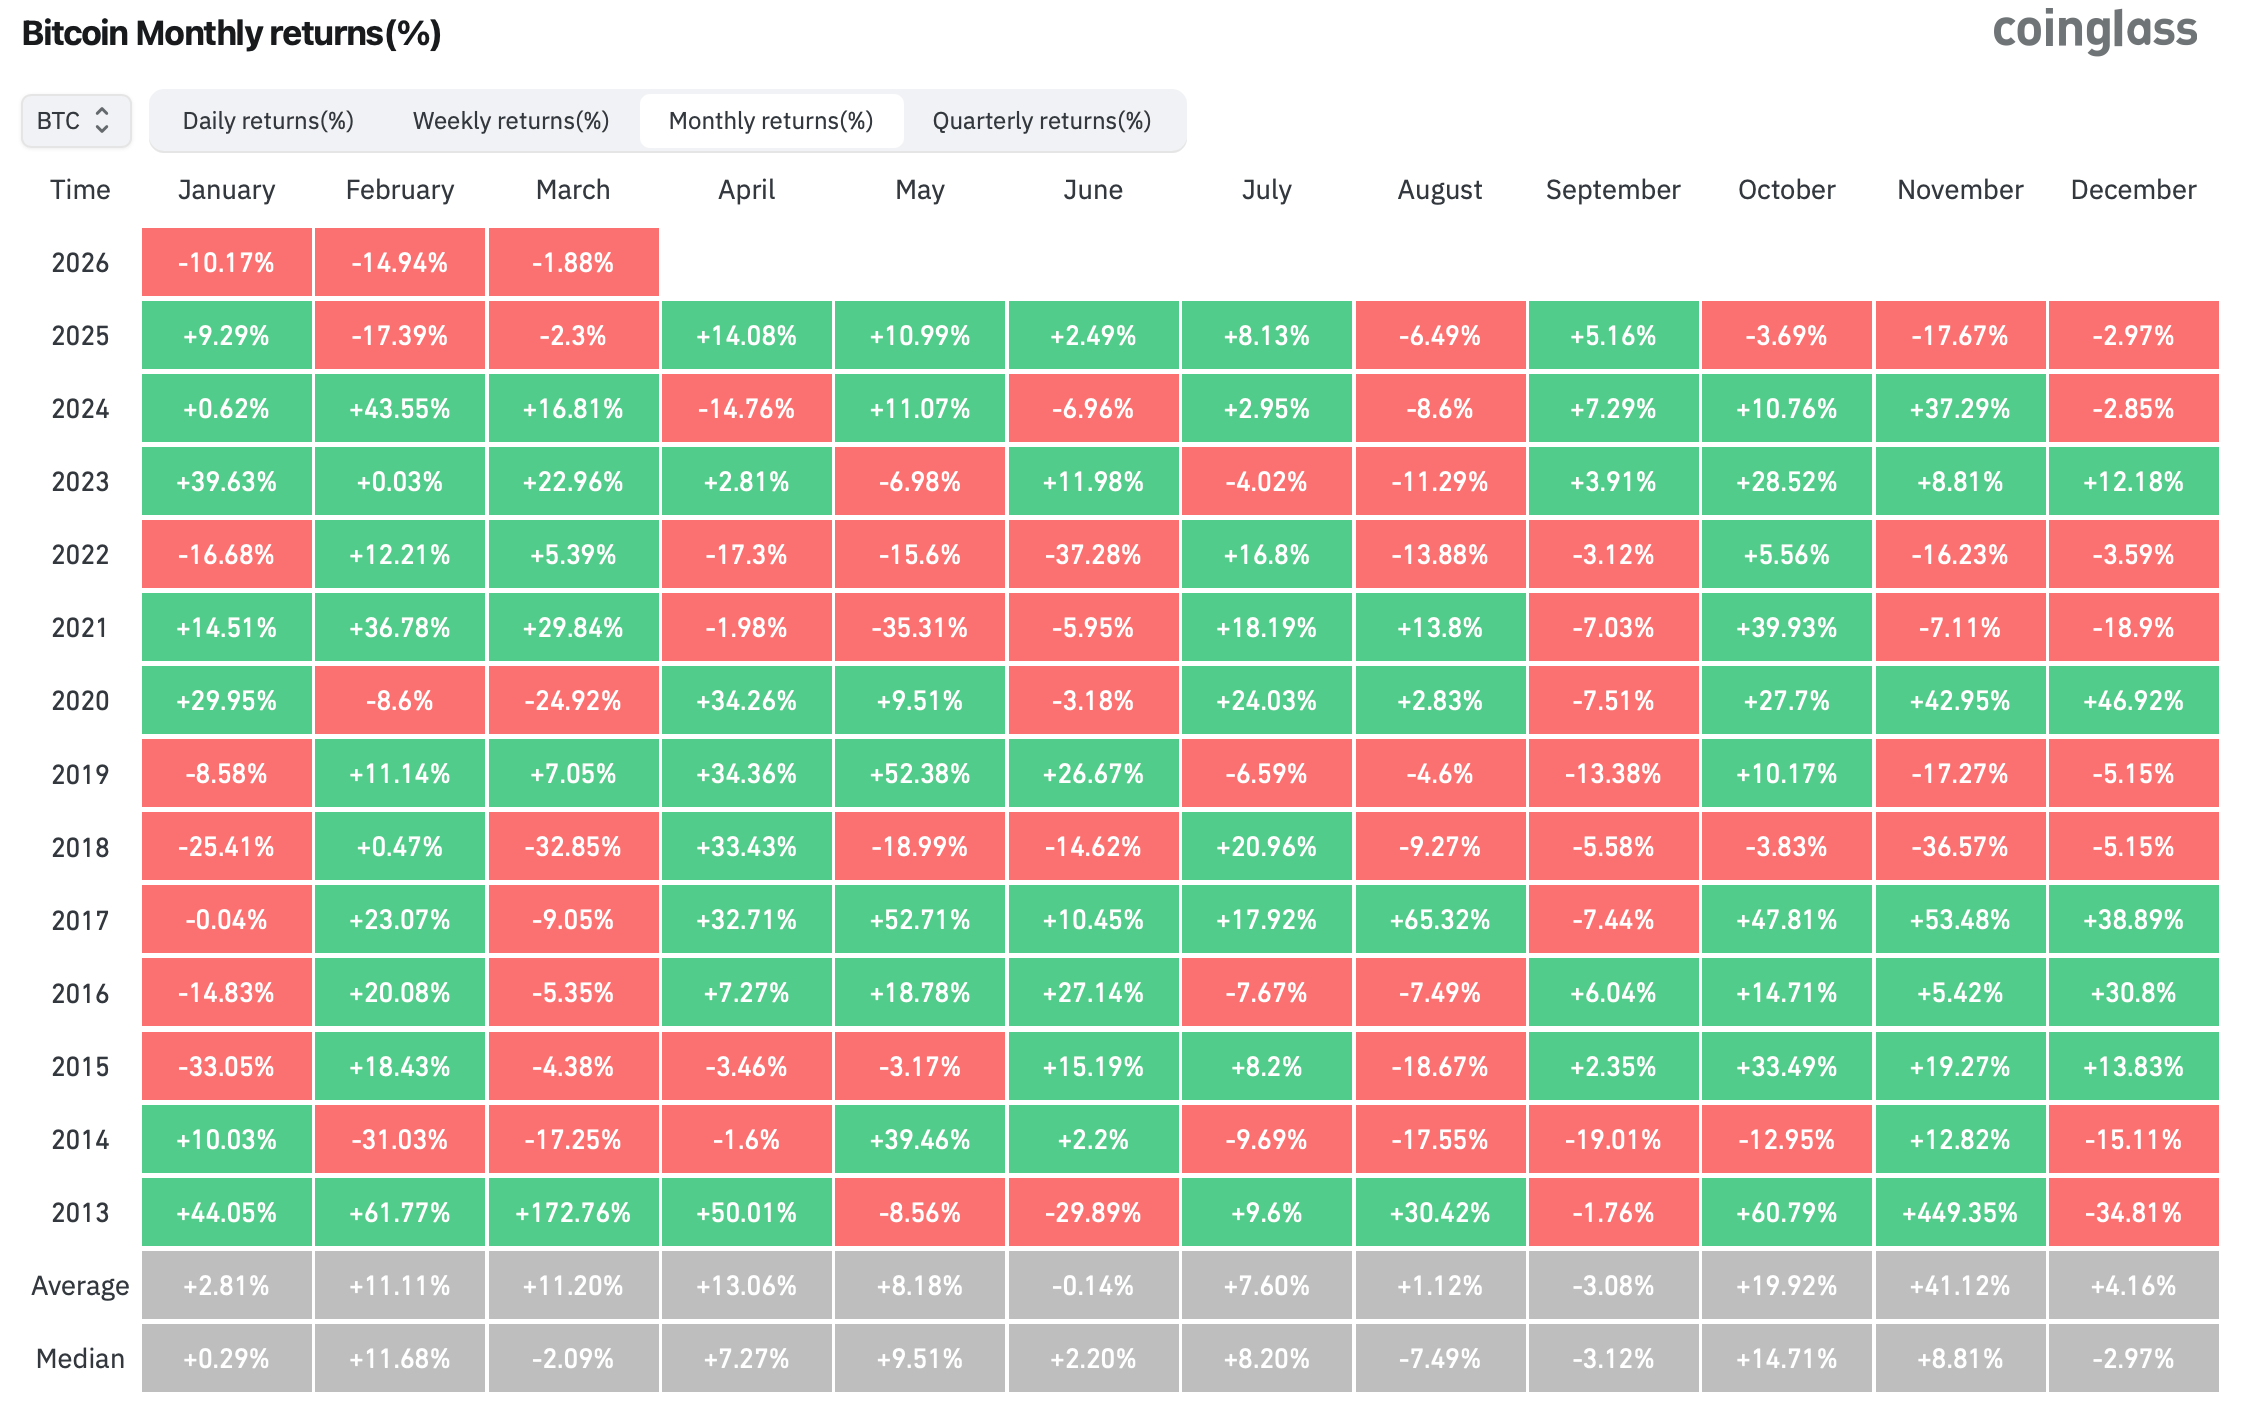Click the 2020 row year label

[80, 701]
